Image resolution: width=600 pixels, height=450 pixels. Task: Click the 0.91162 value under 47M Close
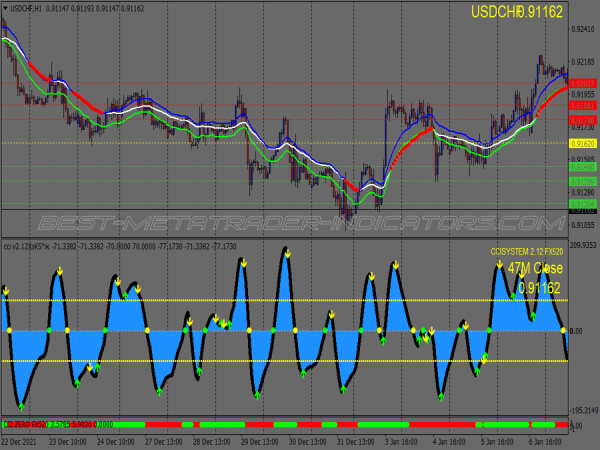point(539,288)
